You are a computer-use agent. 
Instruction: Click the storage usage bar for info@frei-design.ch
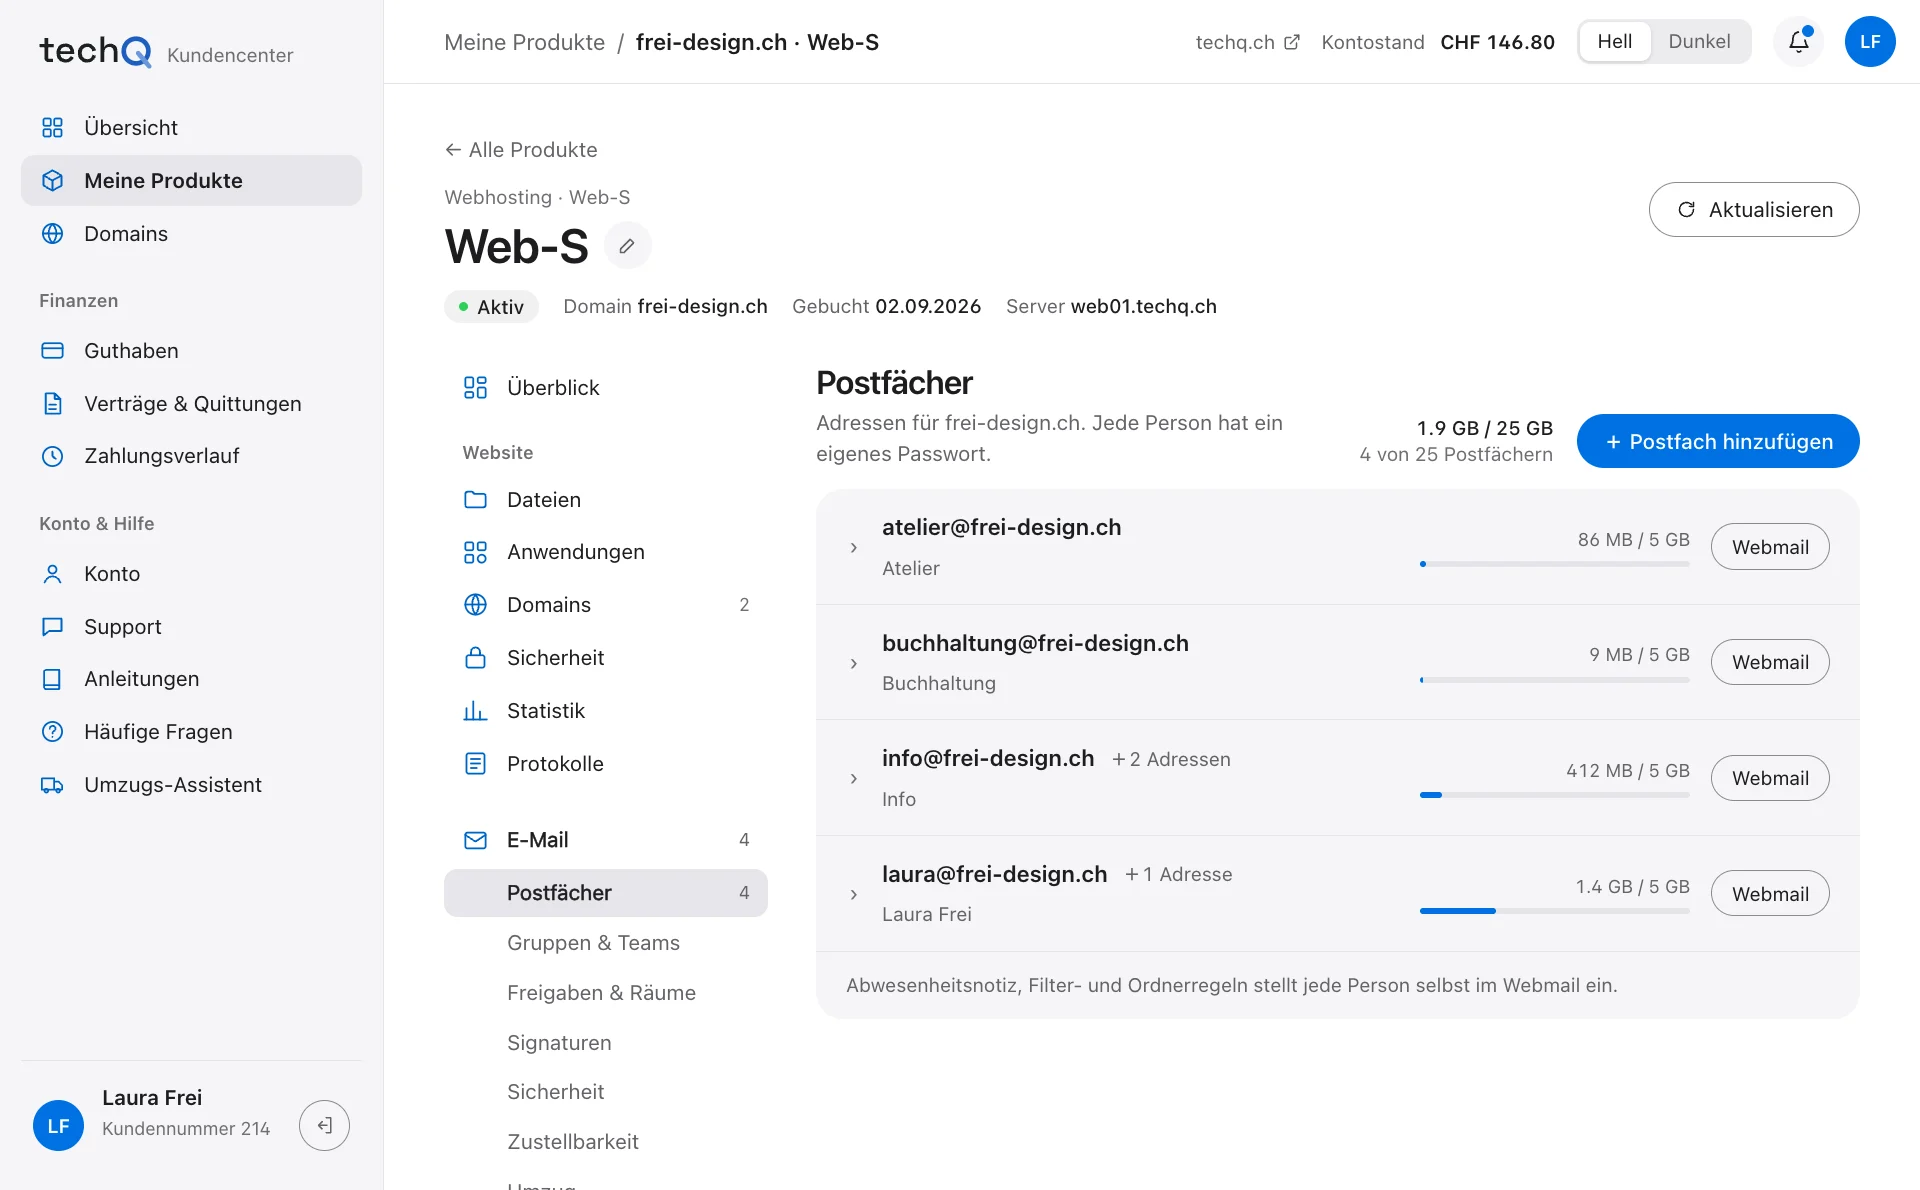point(1555,795)
